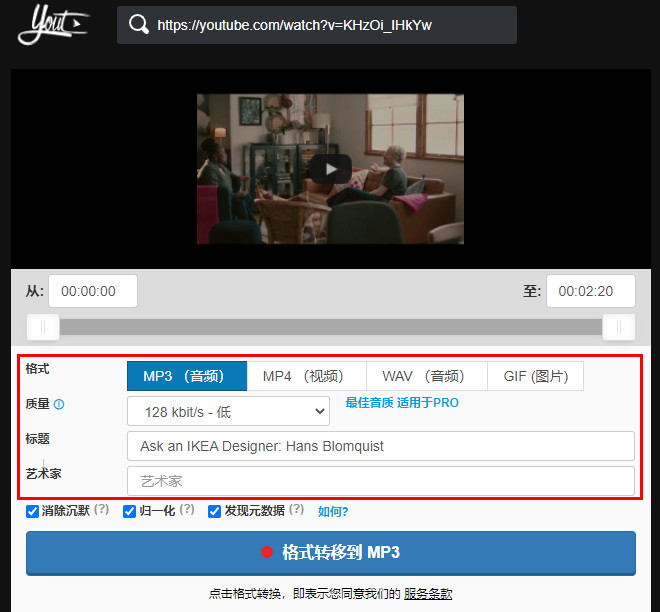Open the help icon next to 归一化
Viewport: 660px width, 612px height.
coord(187,510)
